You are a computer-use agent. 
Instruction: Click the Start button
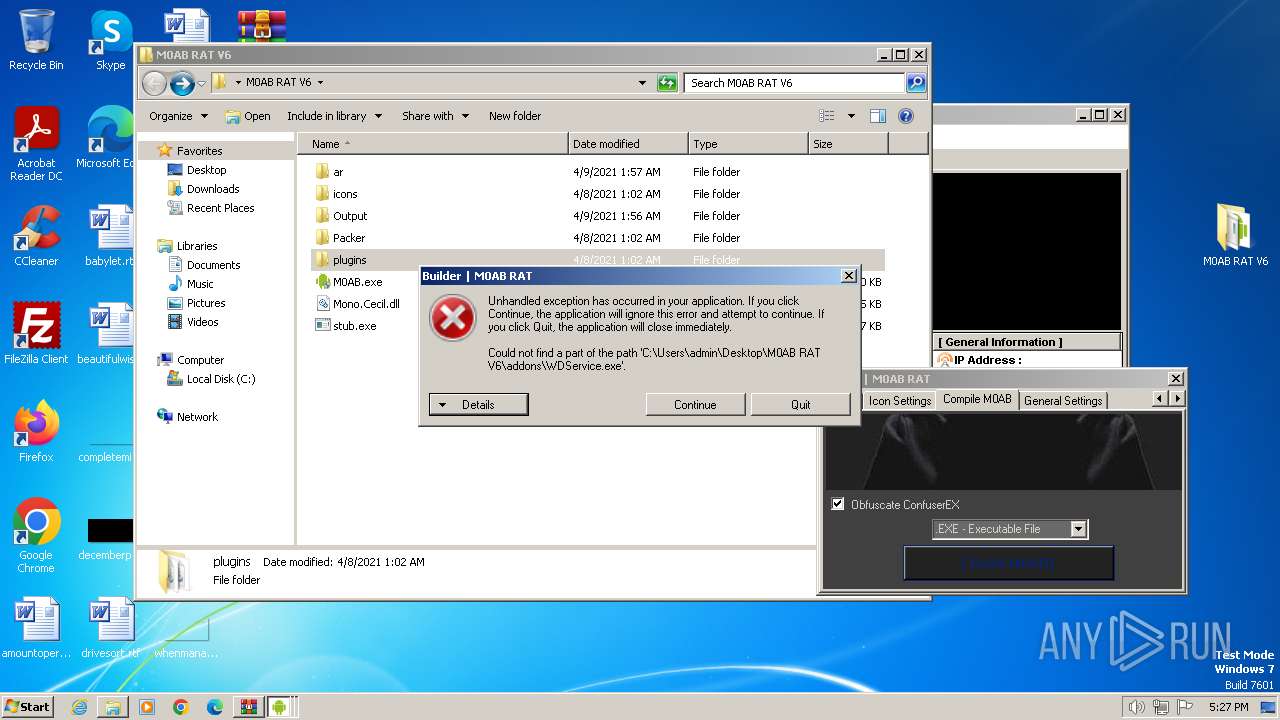click(x=28, y=707)
